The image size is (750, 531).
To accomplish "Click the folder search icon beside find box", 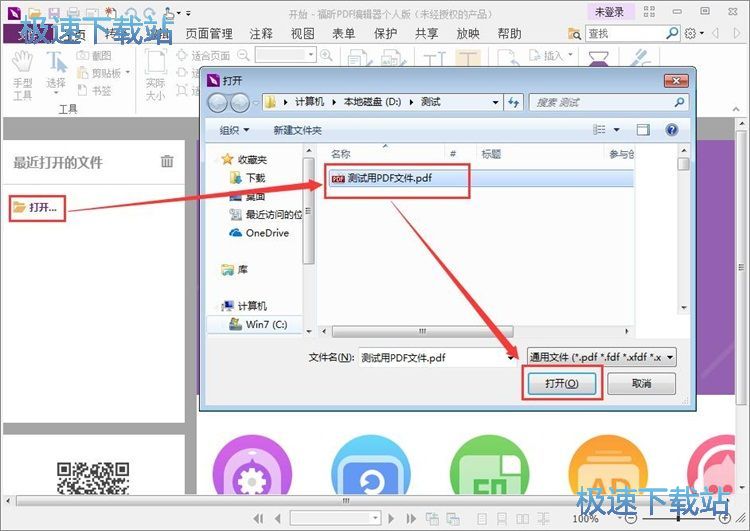I will (574, 33).
